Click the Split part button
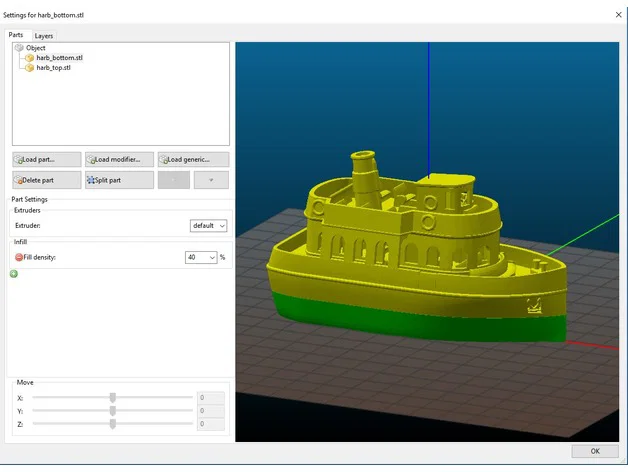628x472 pixels. 119,180
